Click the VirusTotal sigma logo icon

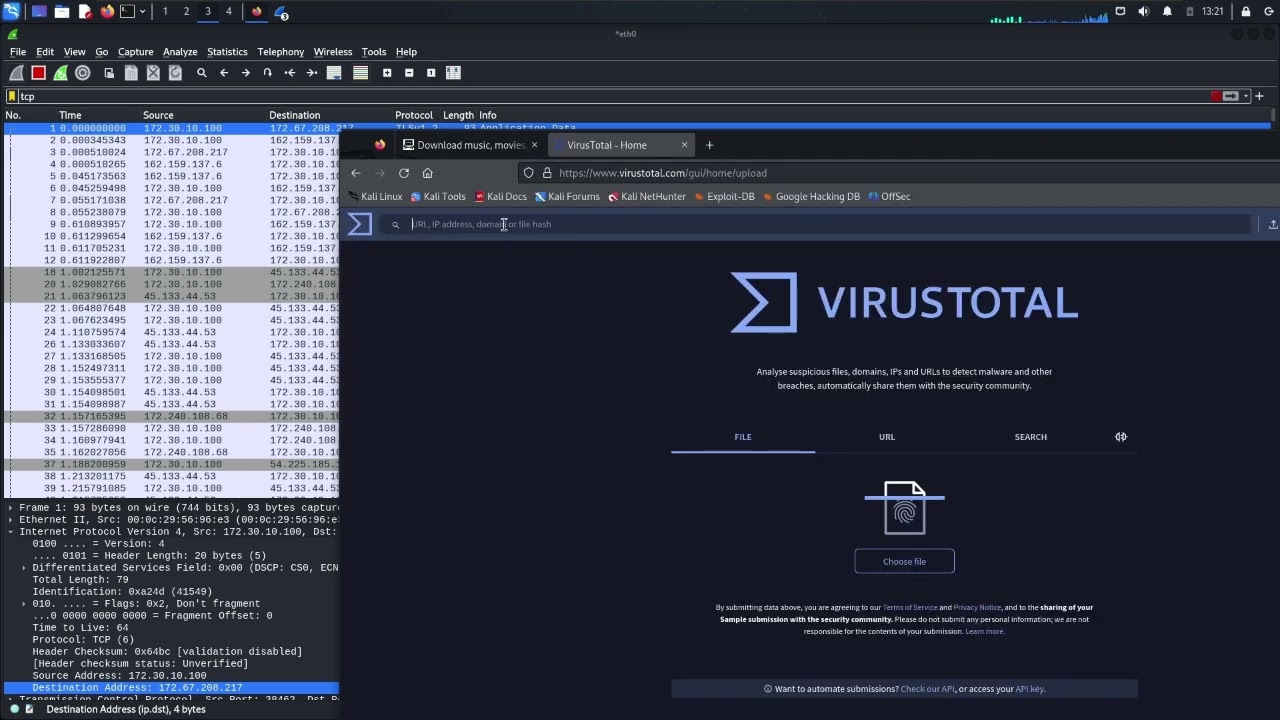(x=360, y=224)
